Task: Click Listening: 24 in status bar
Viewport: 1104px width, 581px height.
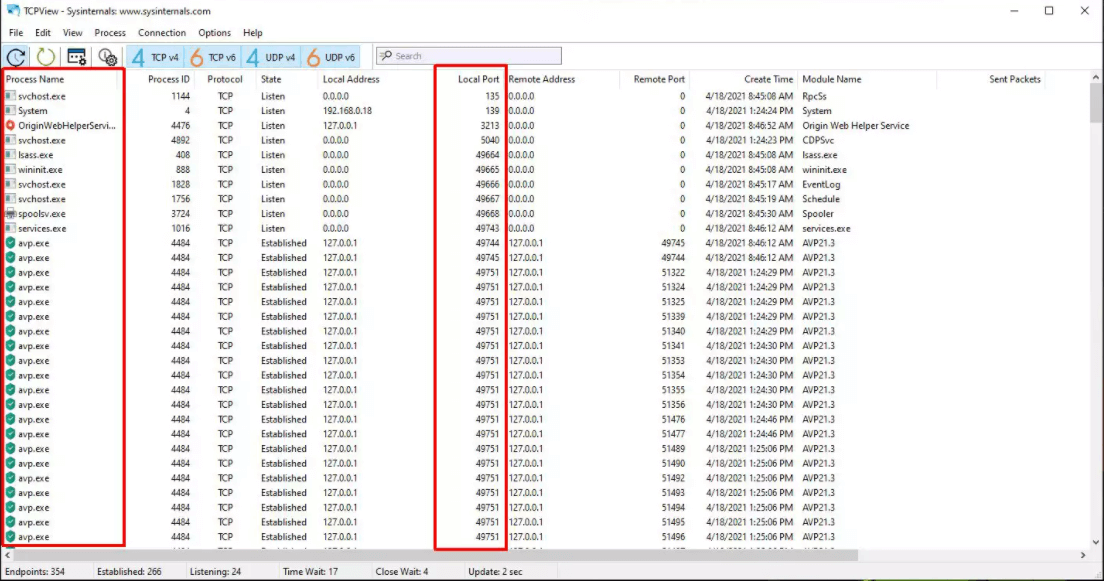Action: click(x=215, y=572)
